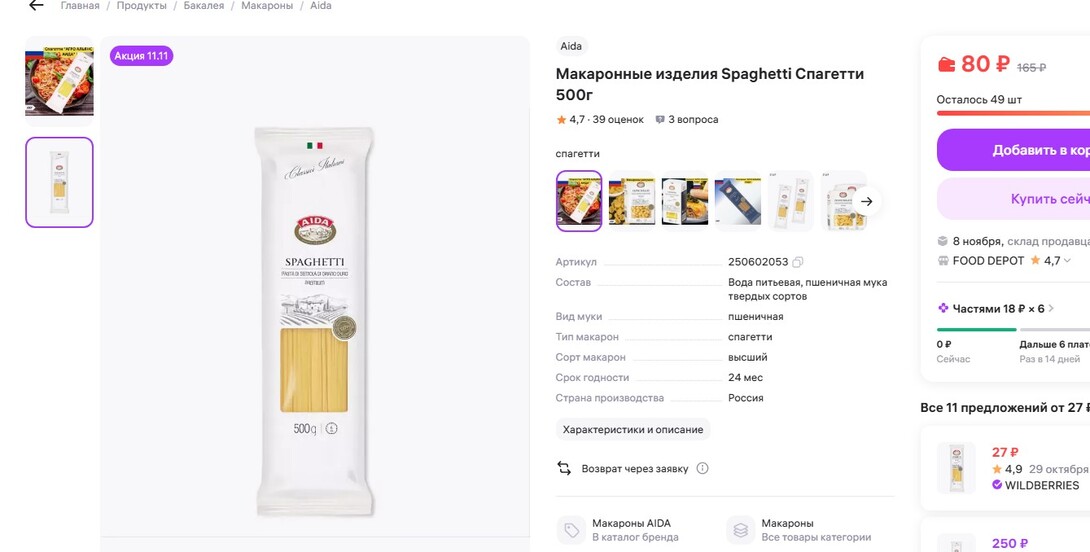
Task: Open the Макароны all-category stack icon
Action: pyautogui.click(x=741, y=530)
